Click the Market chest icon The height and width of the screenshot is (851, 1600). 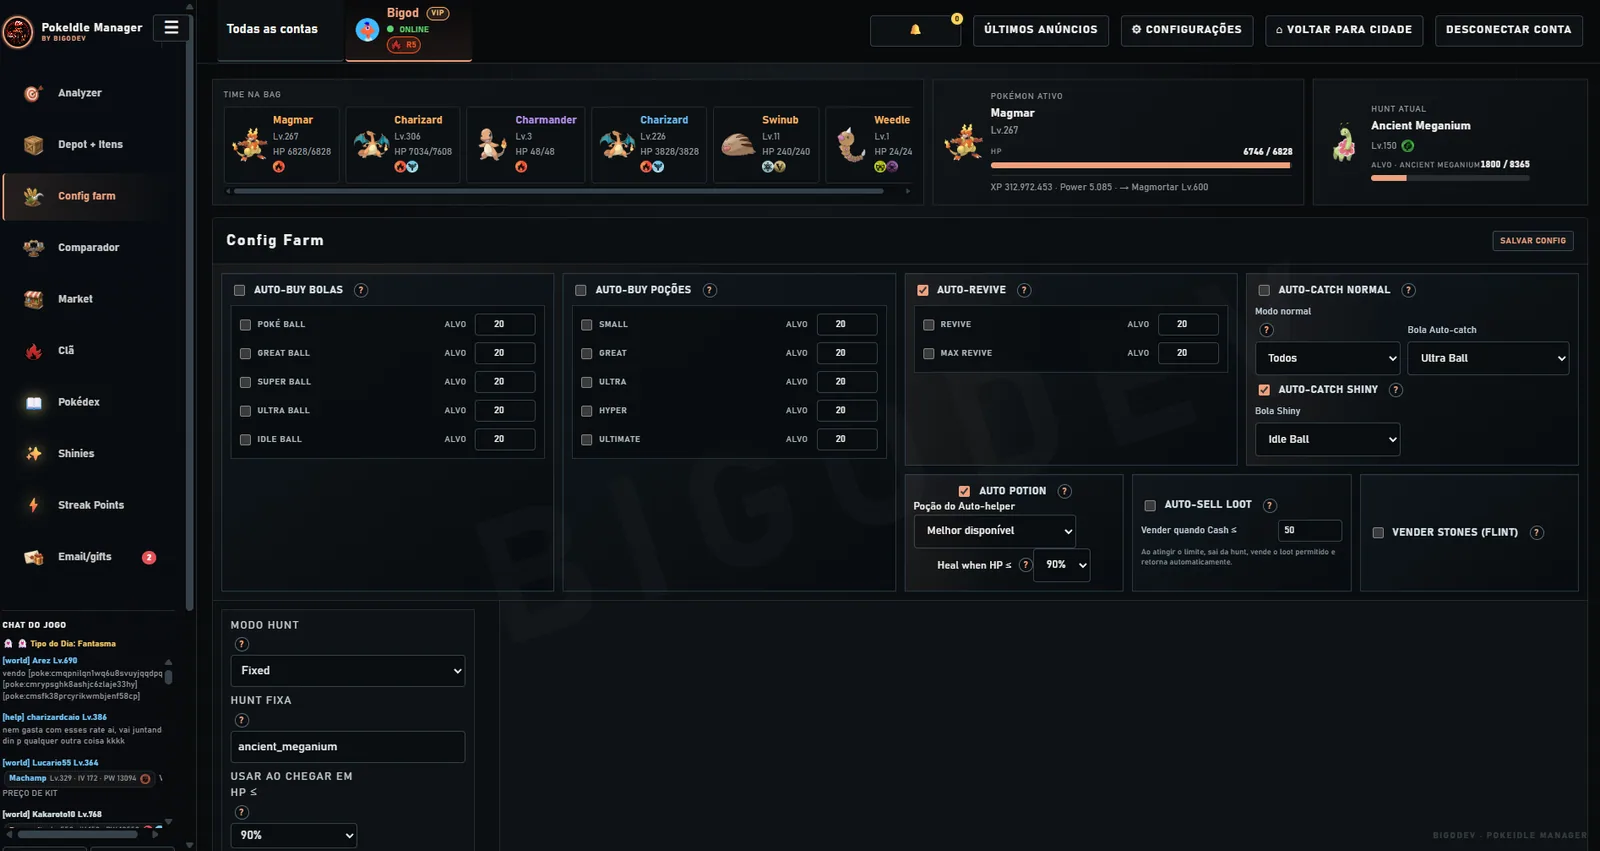point(33,299)
